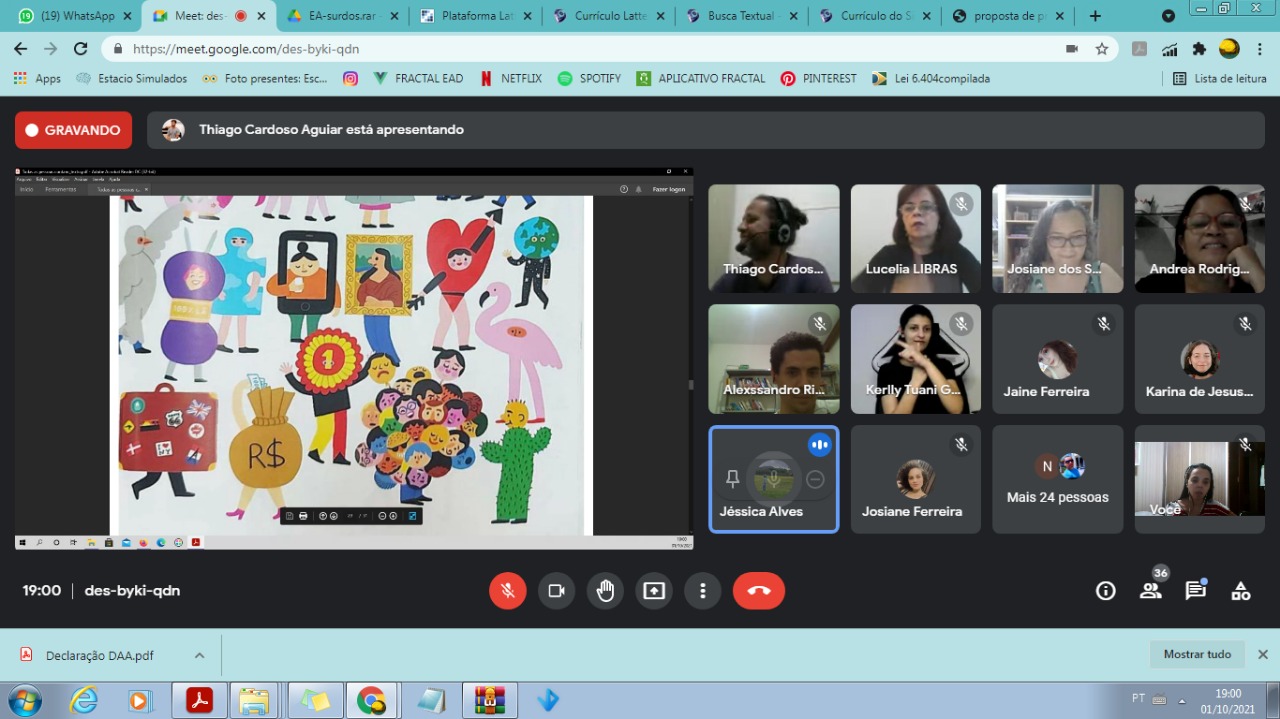The height and width of the screenshot is (719, 1280).
Task: Expand the Declaração DAA.pdf download options
Action: pos(199,656)
